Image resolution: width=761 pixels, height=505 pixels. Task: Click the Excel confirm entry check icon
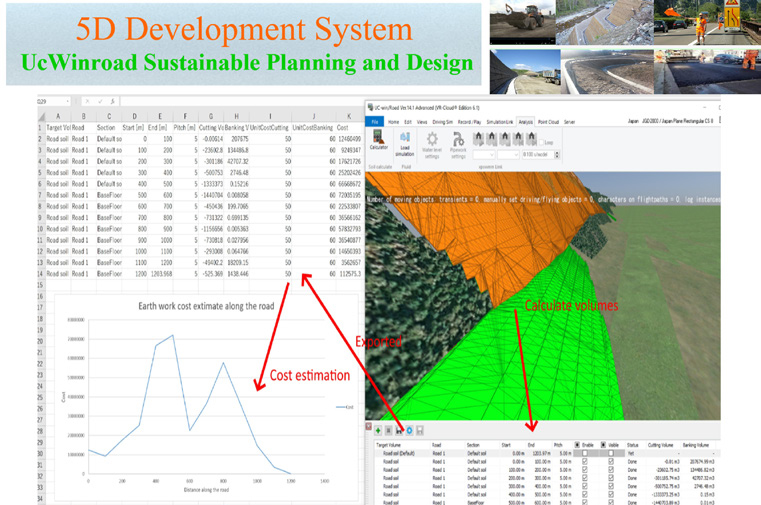[100, 101]
